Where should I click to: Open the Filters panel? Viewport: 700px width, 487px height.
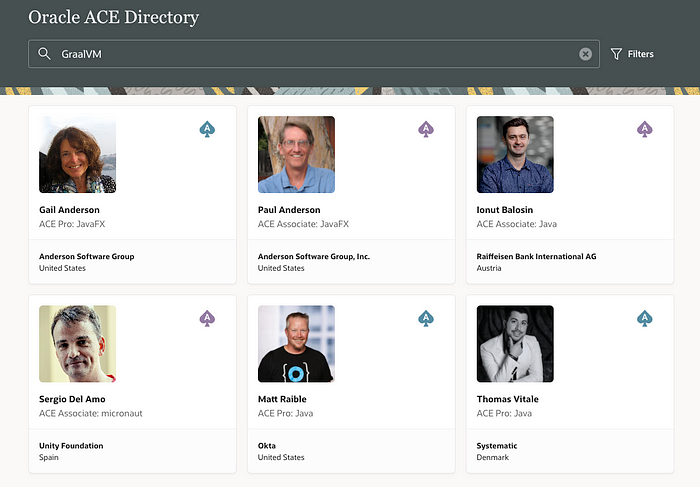(x=632, y=54)
